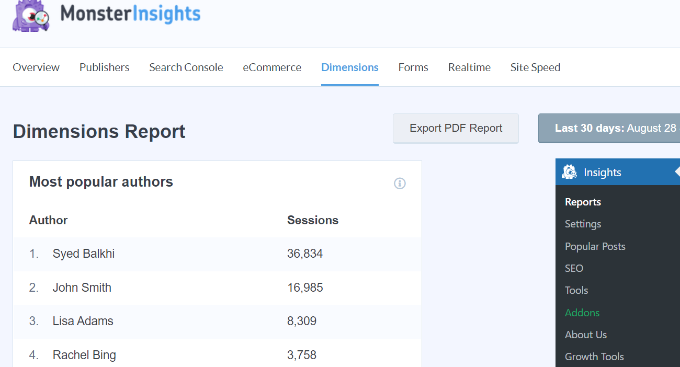
Task: Open the Forms tab
Action: coord(413,67)
